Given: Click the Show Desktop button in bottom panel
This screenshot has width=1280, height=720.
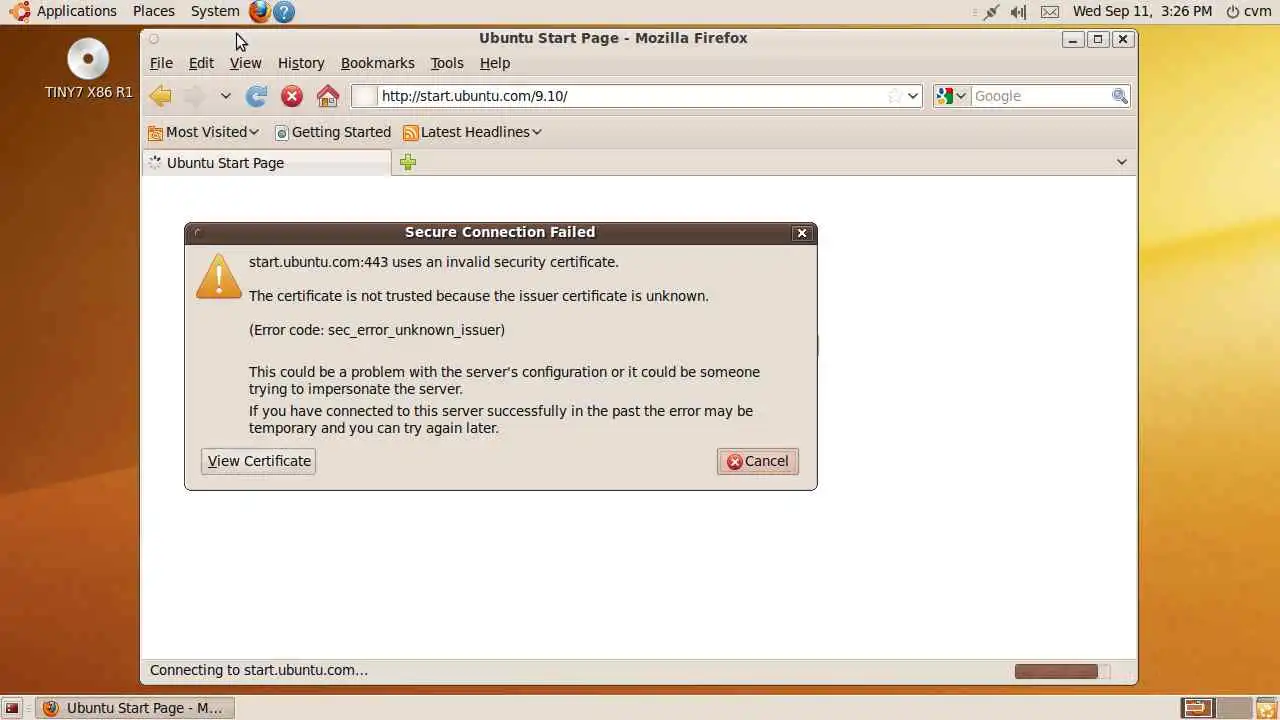Looking at the screenshot, I should click(x=12, y=708).
